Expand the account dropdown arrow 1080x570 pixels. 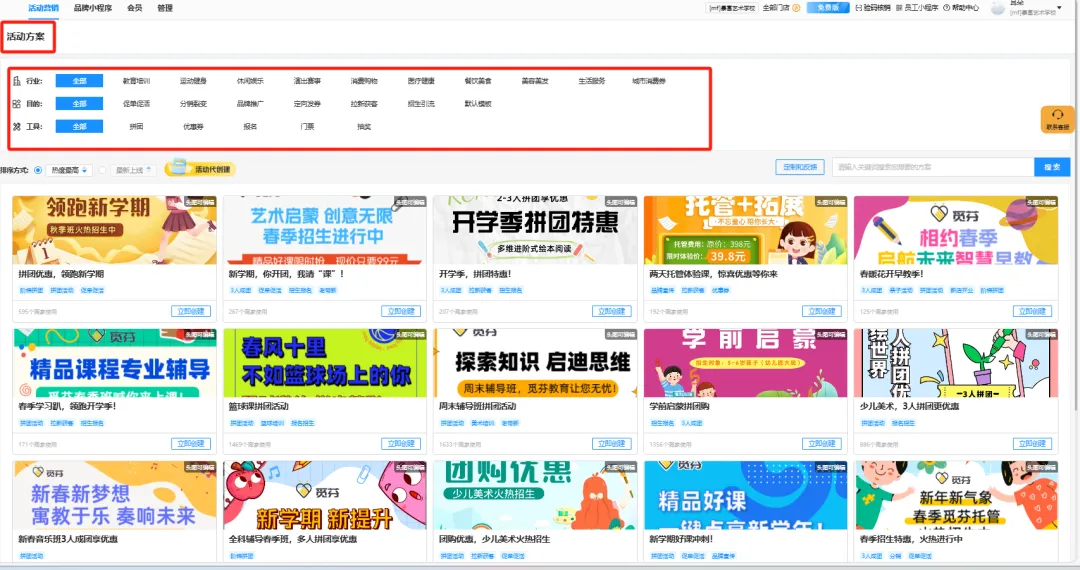coord(1060,8)
